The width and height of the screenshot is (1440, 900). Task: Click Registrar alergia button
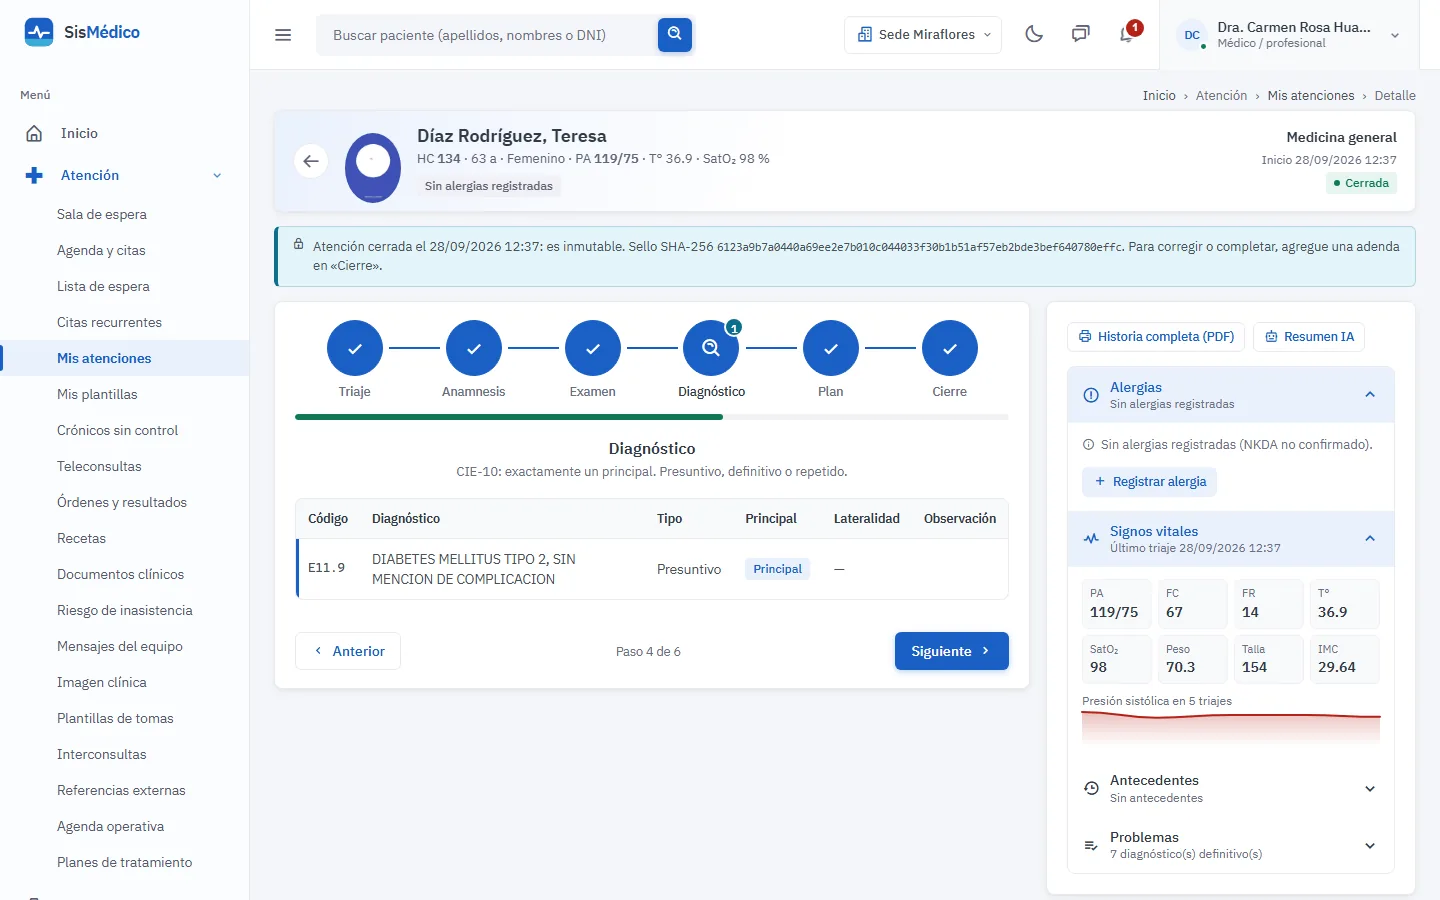[x=1149, y=482]
